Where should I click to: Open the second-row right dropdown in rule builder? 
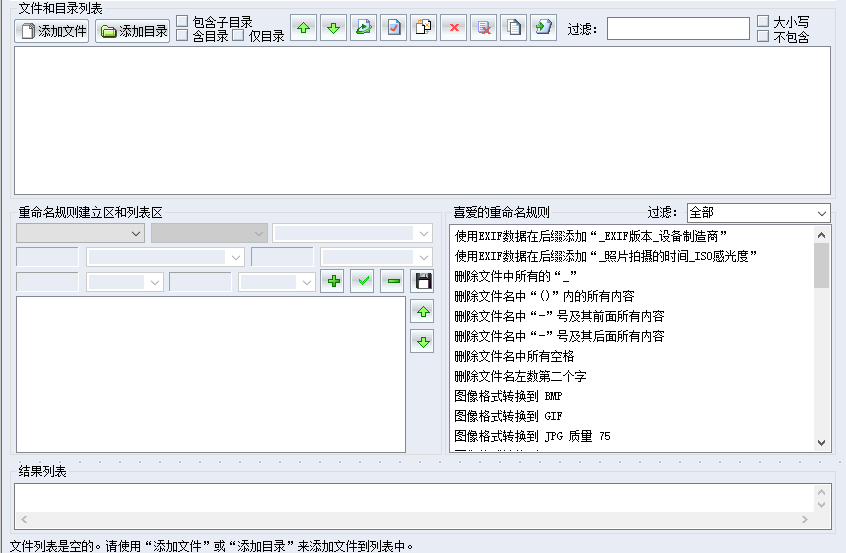pyautogui.click(x=377, y=257)
